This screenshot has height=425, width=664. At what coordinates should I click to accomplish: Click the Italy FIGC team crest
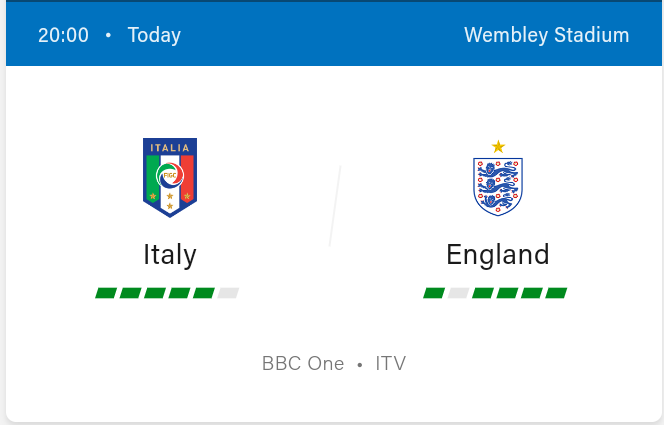[170, 178]
